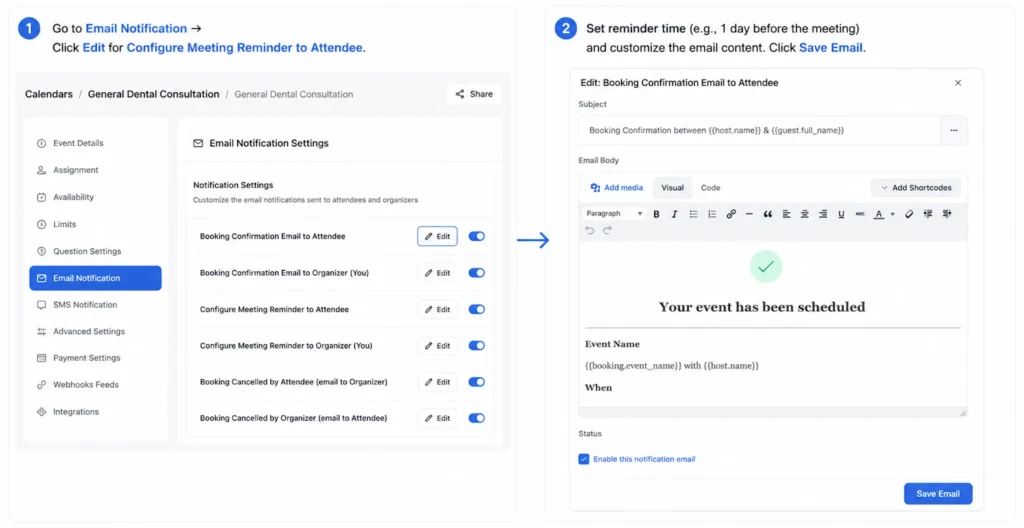Edit Booking Confirmation Email to Attendee

point(438,237)
